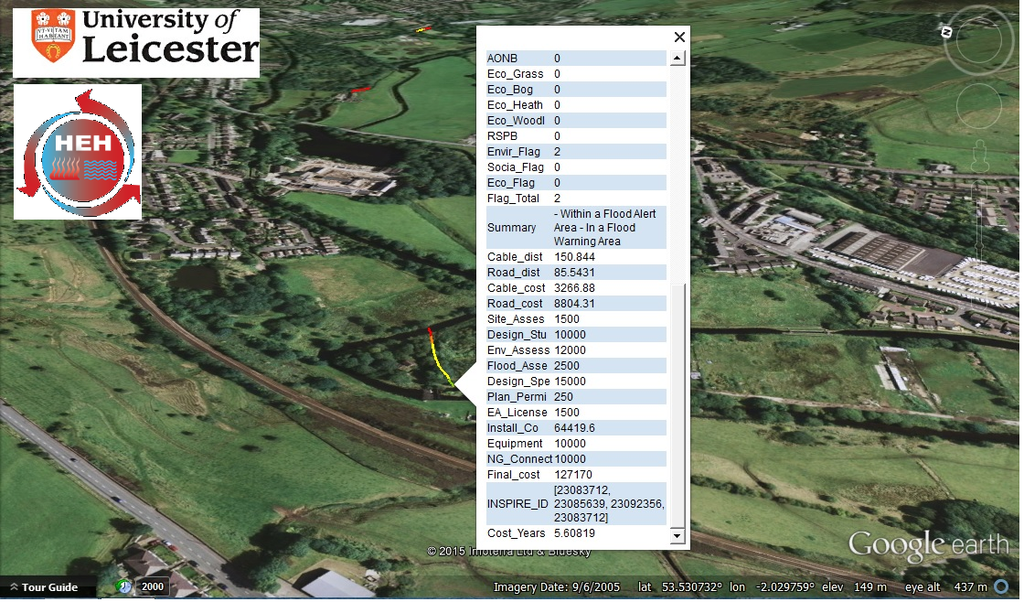1024x602 pixels.
Task: Select the yellow-red path line near the balloon
Action: tap(442, 358)
